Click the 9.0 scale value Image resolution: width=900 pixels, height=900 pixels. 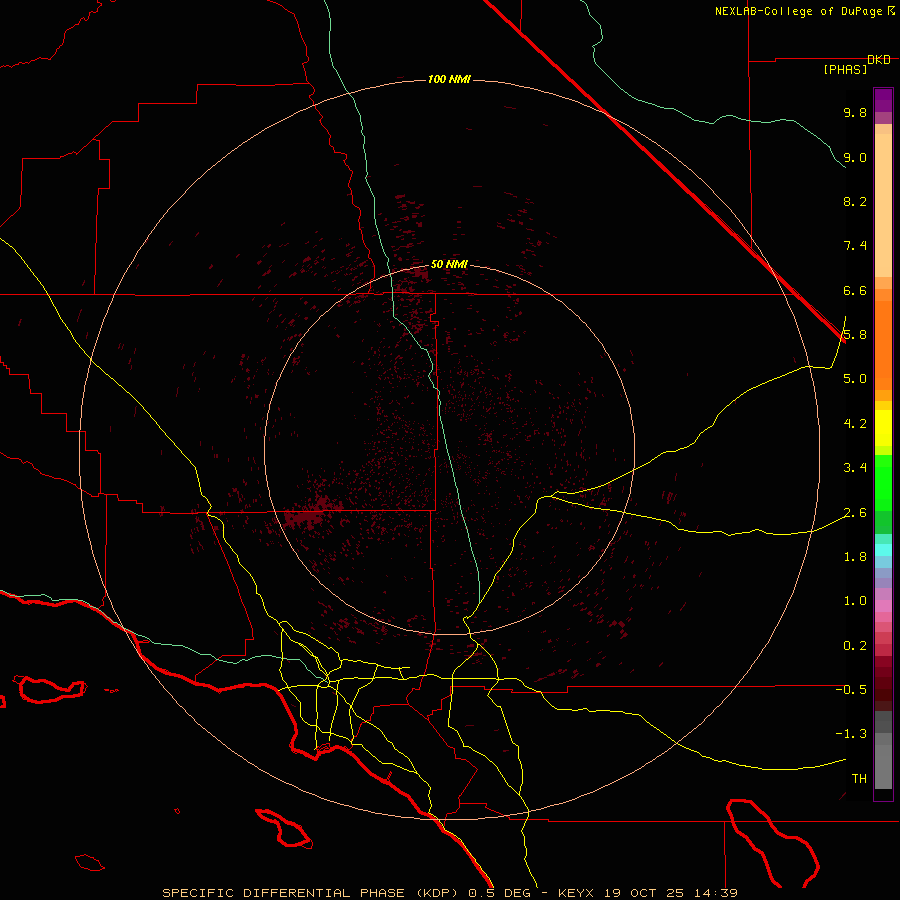(x=855, y=157)
